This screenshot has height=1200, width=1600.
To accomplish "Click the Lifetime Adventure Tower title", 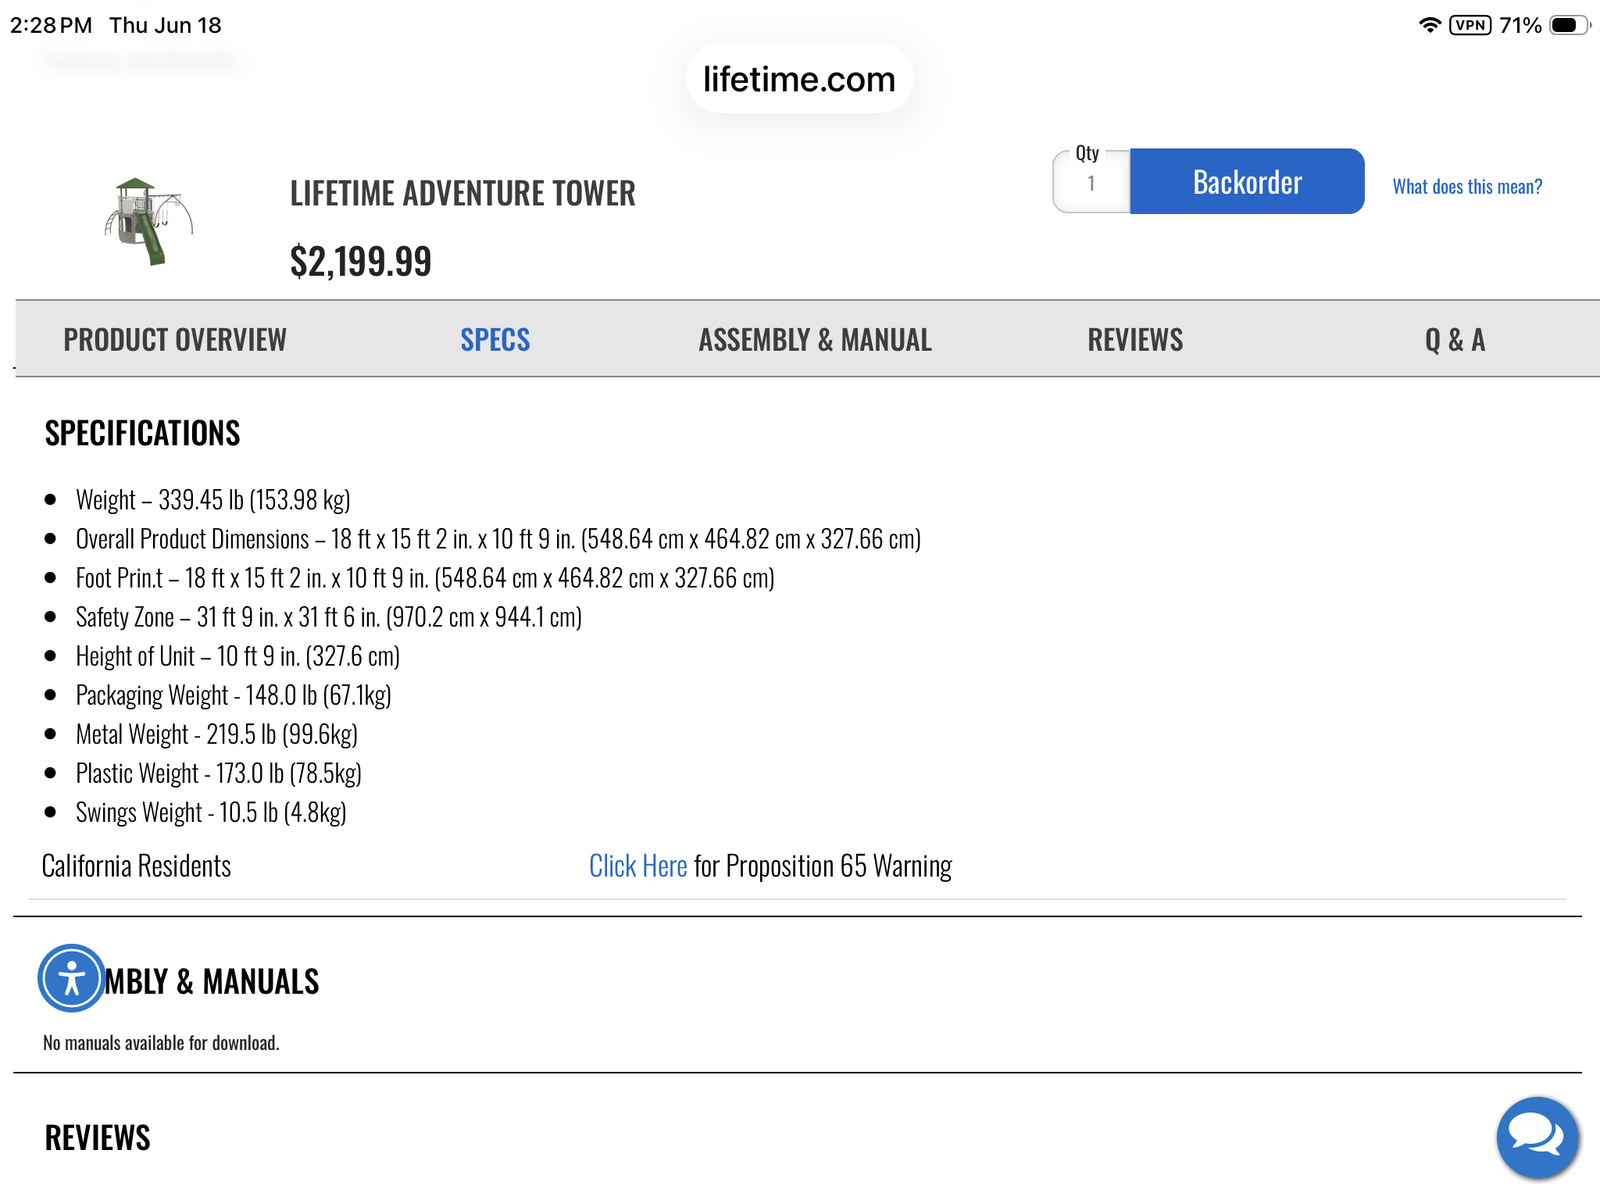I will pos(463,193).
